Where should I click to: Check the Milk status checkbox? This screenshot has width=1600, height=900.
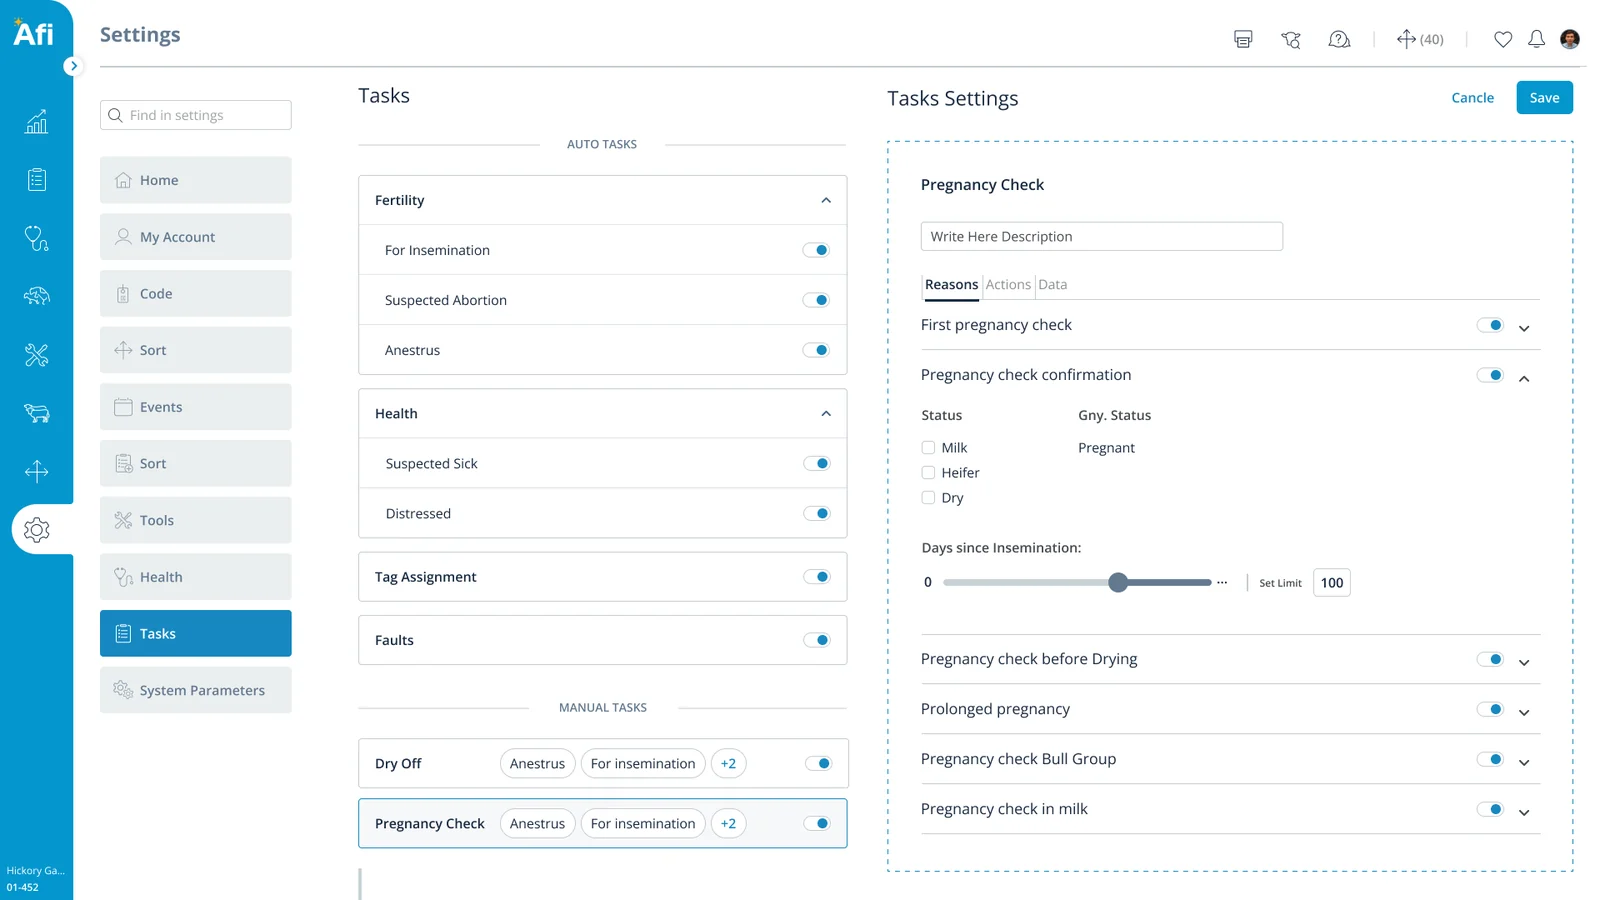pyautogui.click(x=928, y=448)
